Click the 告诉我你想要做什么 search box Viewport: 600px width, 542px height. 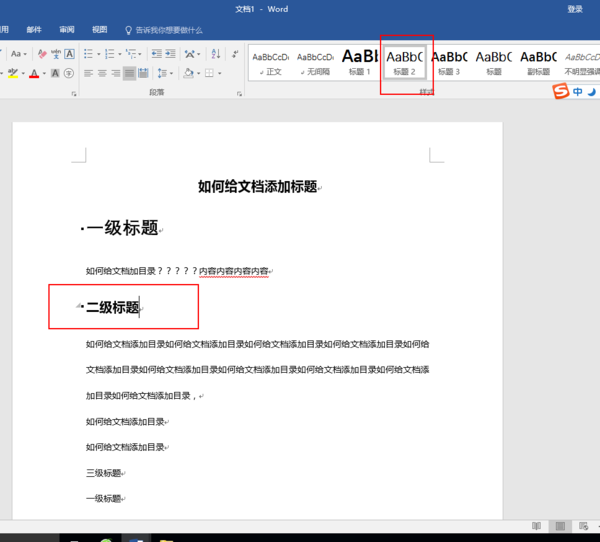(168, 31)
